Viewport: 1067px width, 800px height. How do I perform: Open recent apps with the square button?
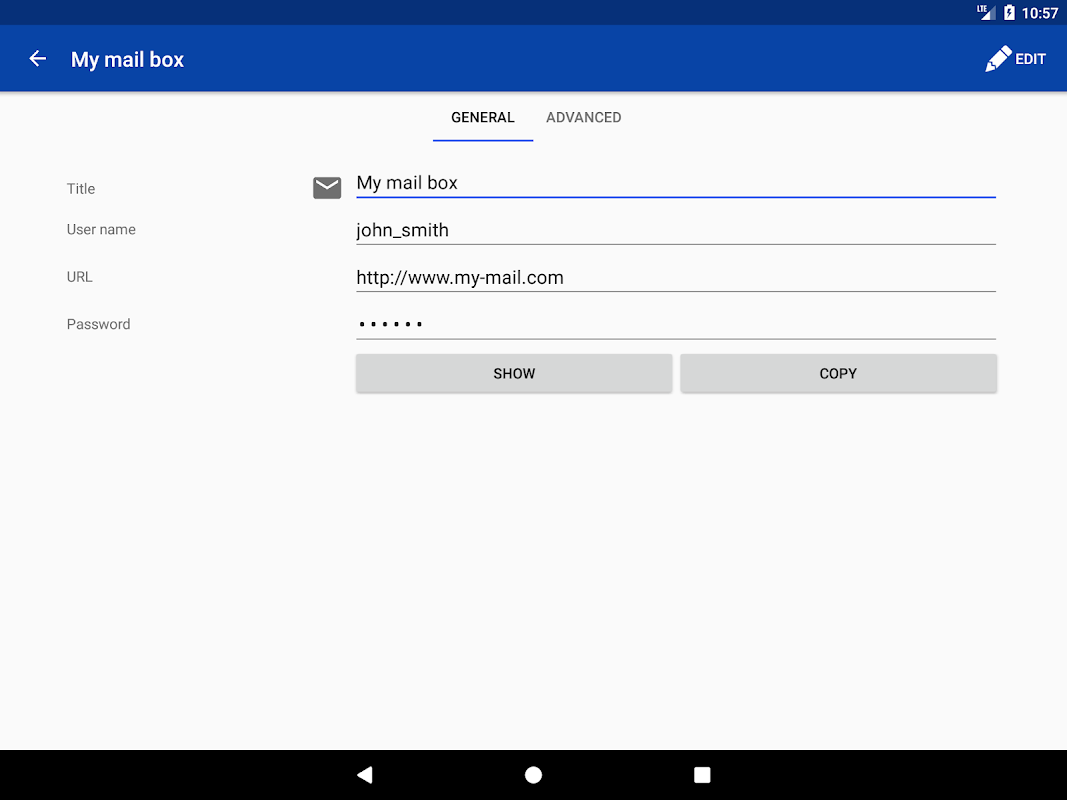[x=702, y=775]
